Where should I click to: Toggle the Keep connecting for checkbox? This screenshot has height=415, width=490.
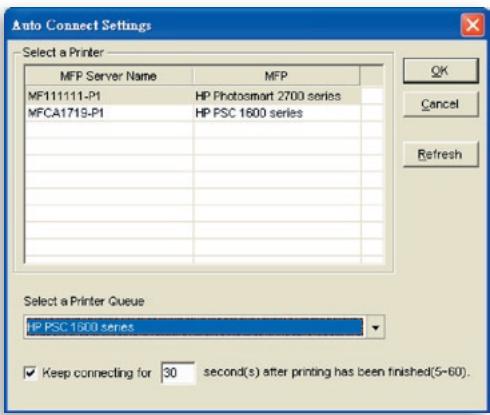[x=30, y=372]
